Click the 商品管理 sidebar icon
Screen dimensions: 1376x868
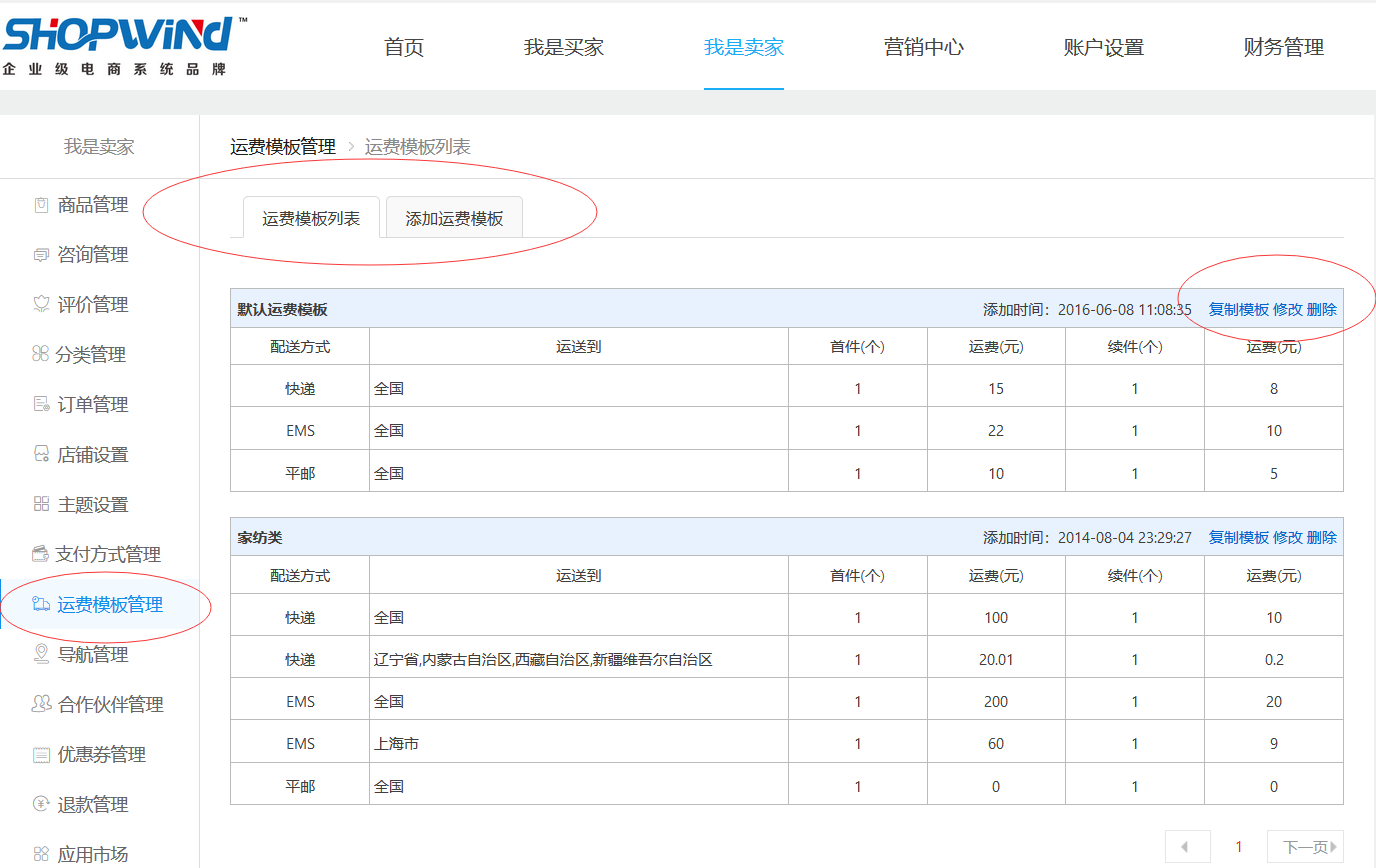tap(41, 205)
